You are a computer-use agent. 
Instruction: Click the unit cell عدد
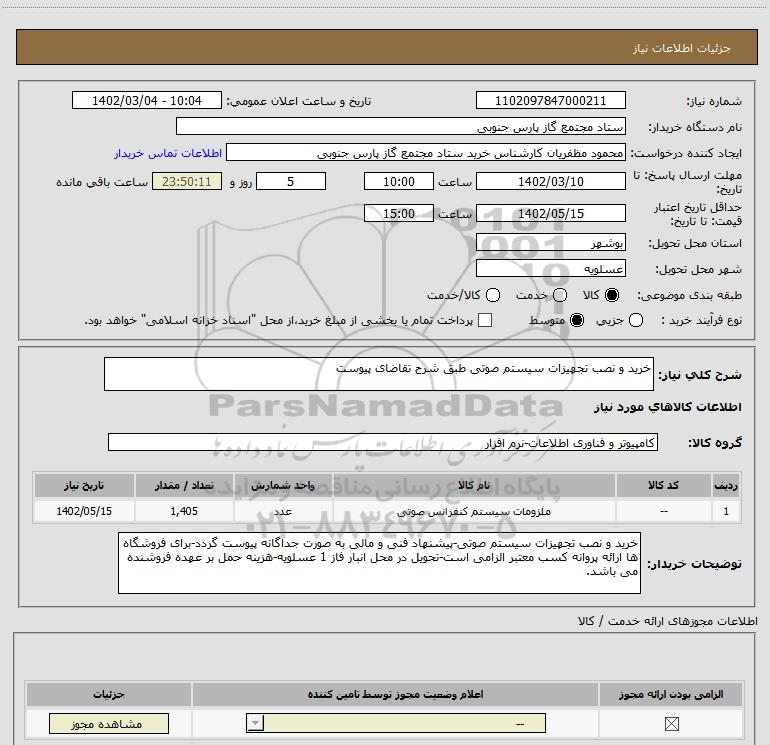pos(283,511)
